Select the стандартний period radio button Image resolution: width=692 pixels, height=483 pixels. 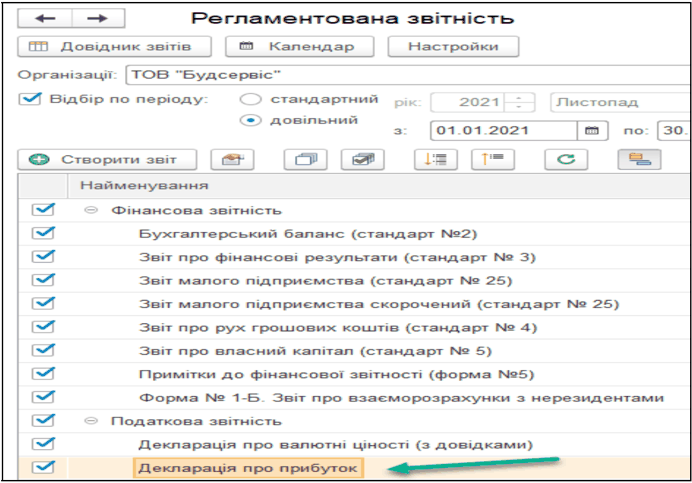point(250,99)
